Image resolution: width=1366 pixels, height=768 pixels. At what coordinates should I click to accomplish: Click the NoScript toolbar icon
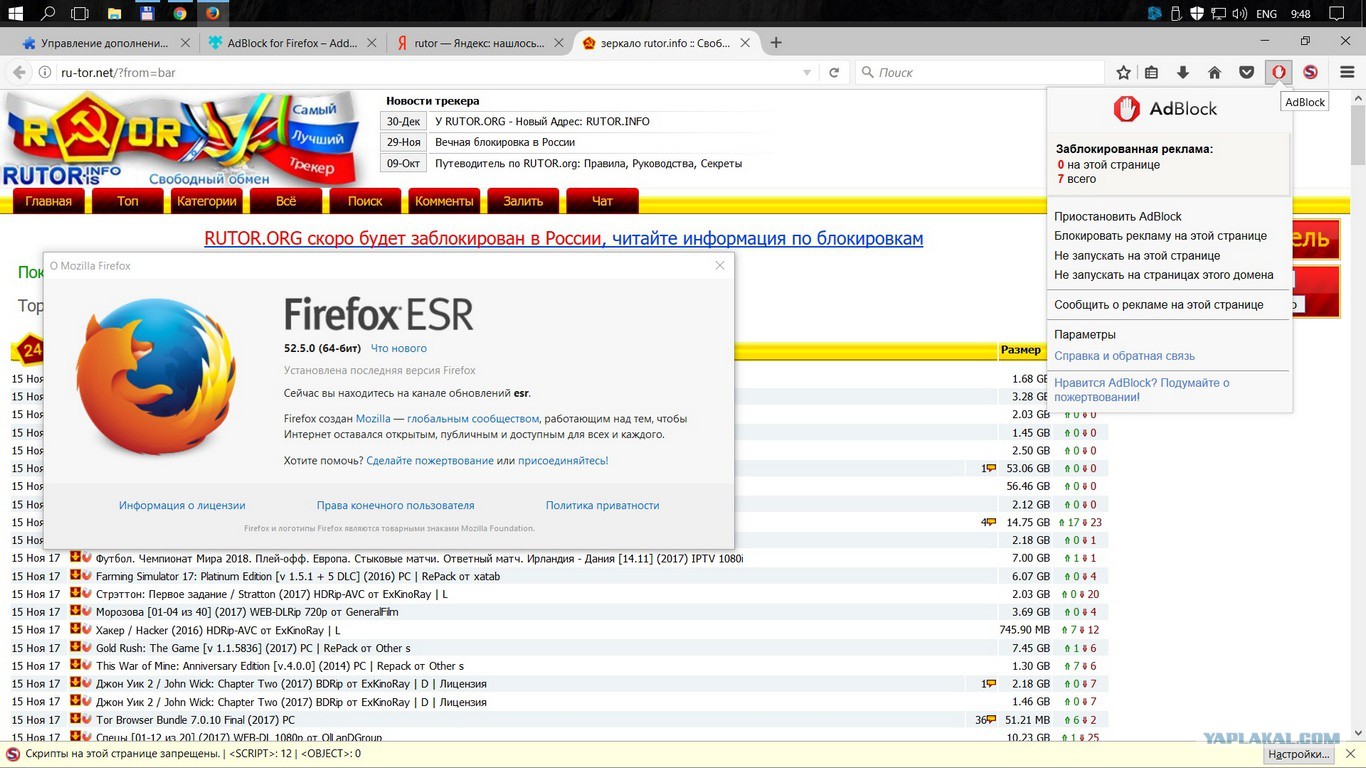click(x=1310, y=72)
